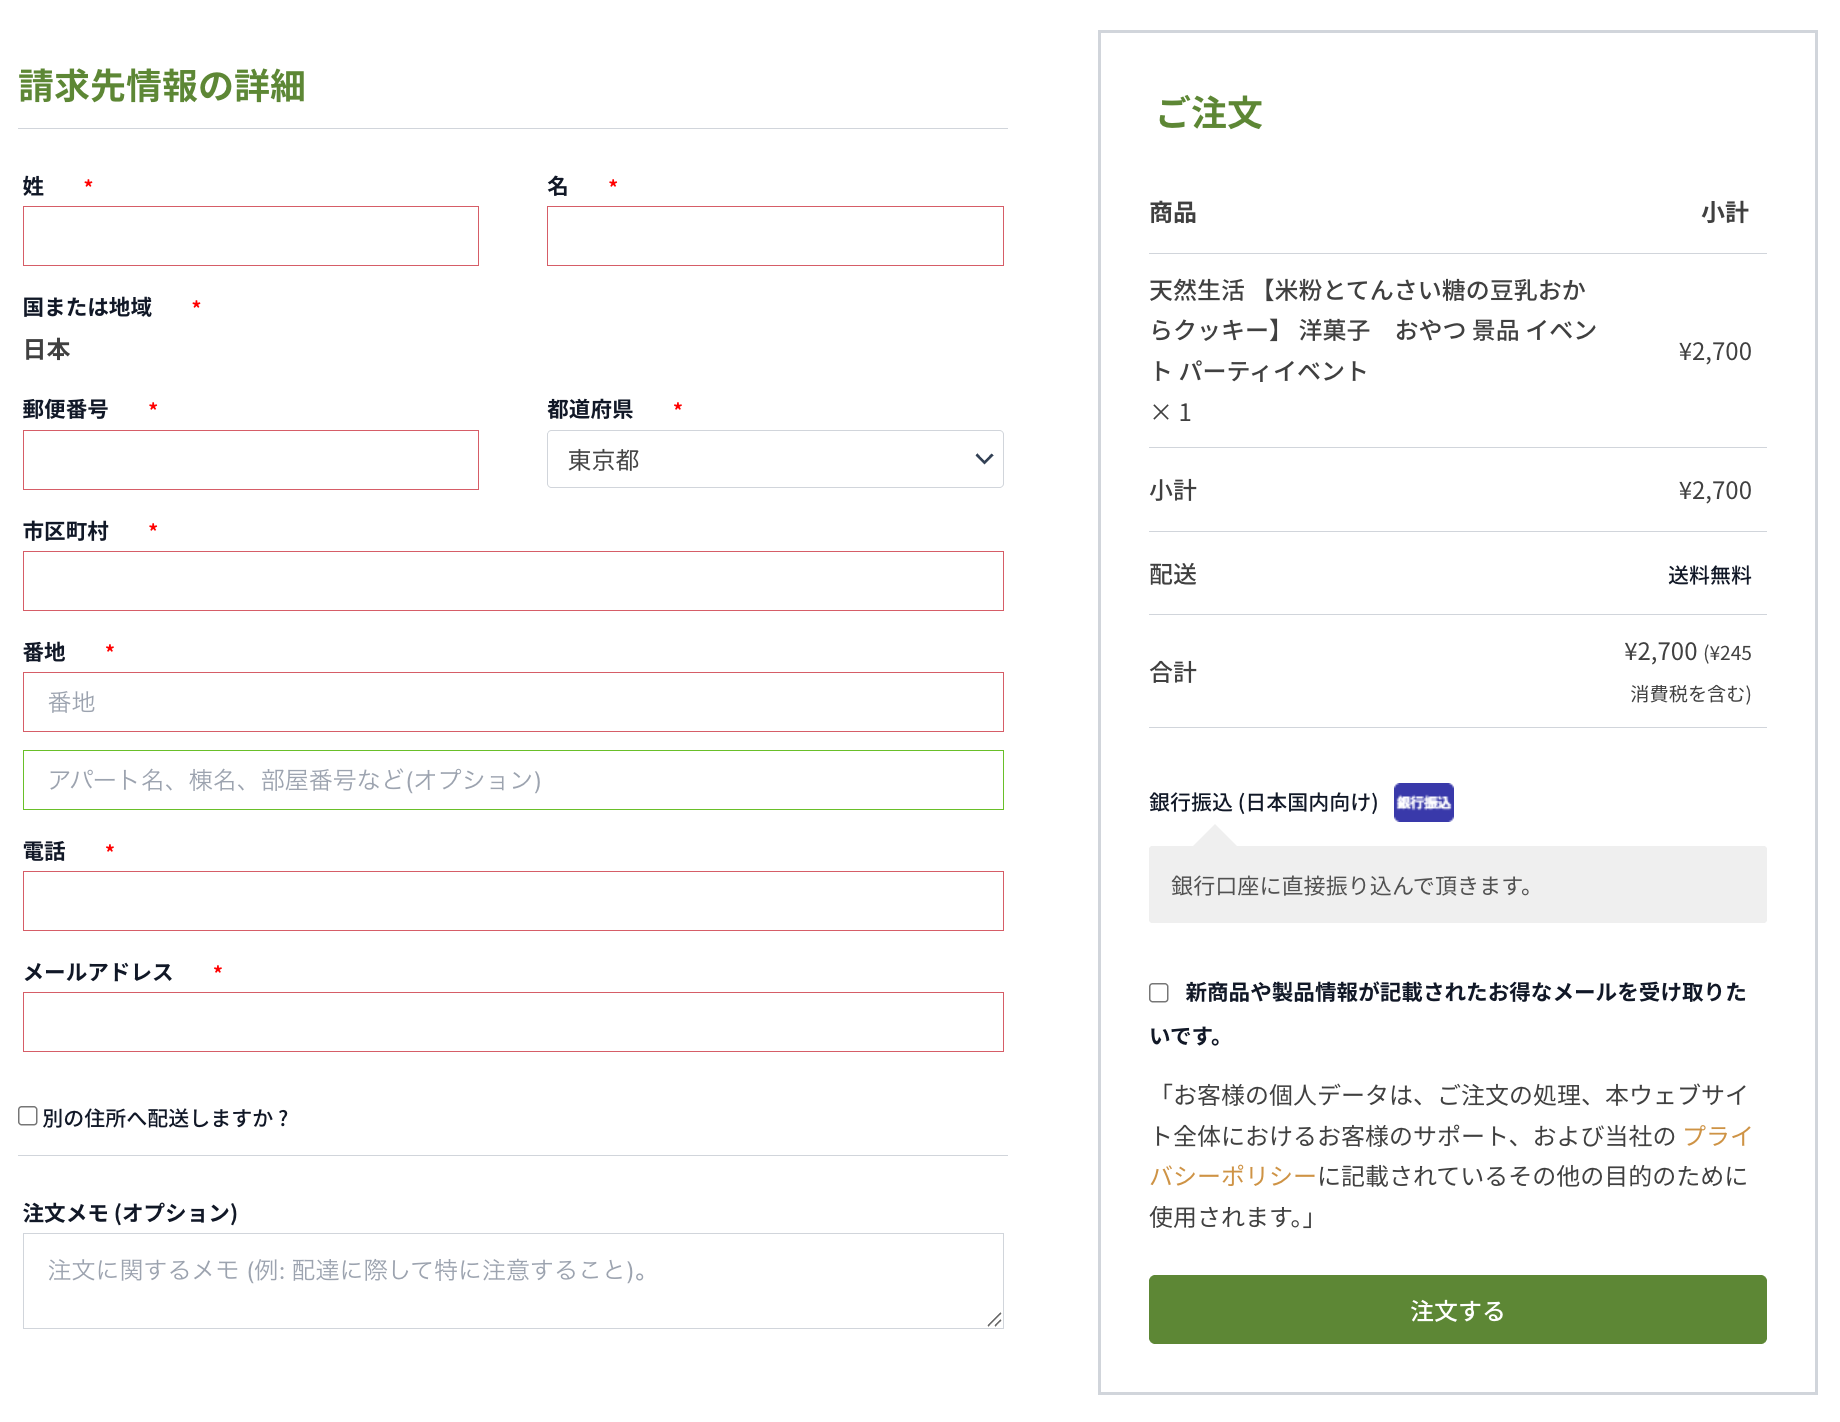
Task: Select the 銀行振込 (日本国内向け) payment label
Action: pos(1263,803)
